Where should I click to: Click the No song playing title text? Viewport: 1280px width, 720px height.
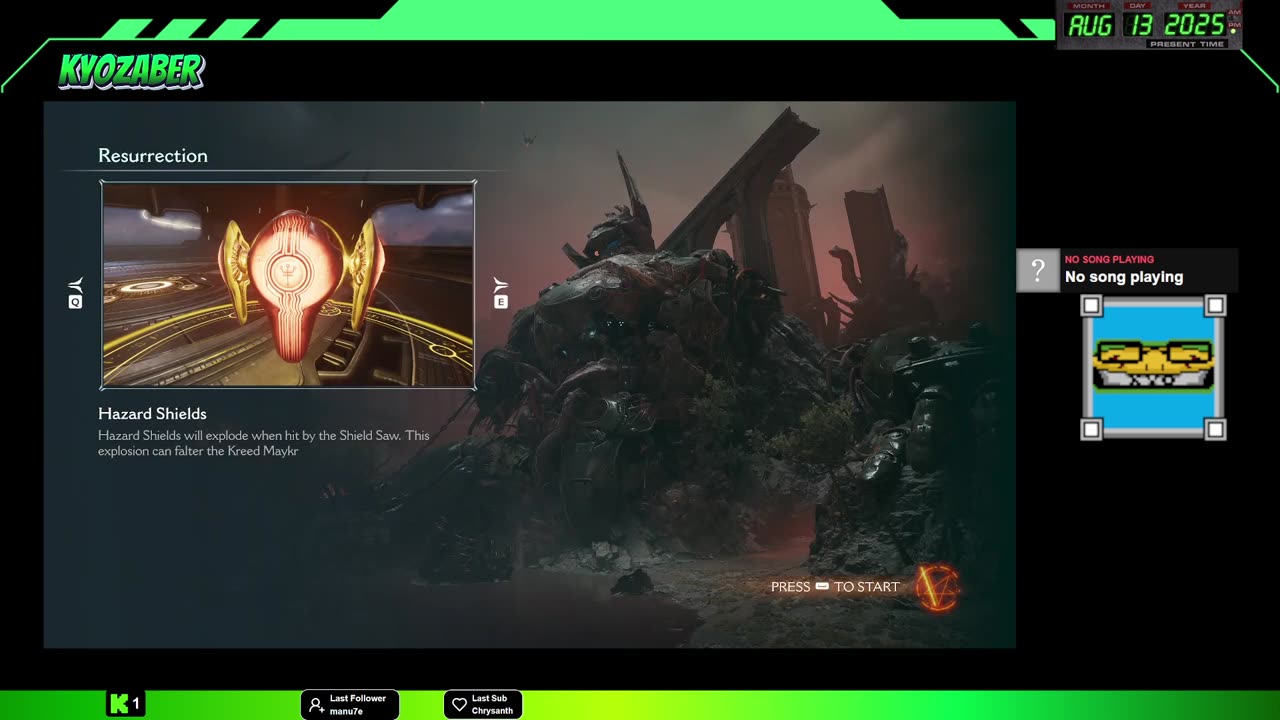tap(1124, 277)
